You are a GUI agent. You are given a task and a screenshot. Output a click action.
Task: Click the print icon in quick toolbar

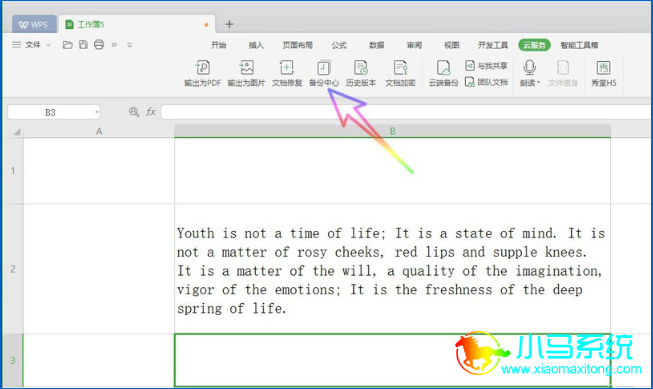click(99, 45)
